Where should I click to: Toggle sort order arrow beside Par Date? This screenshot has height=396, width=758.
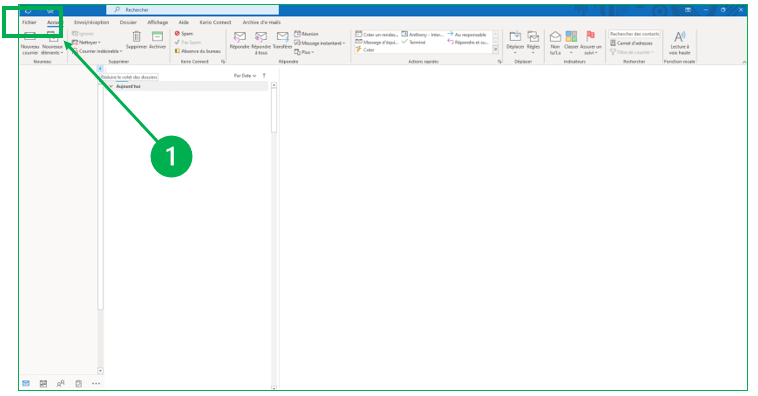click(x=264, y=75)
